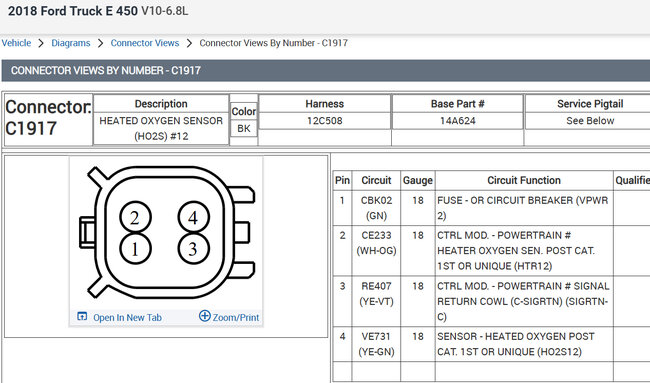Click the Harness column header

click(x=325, y=104)
